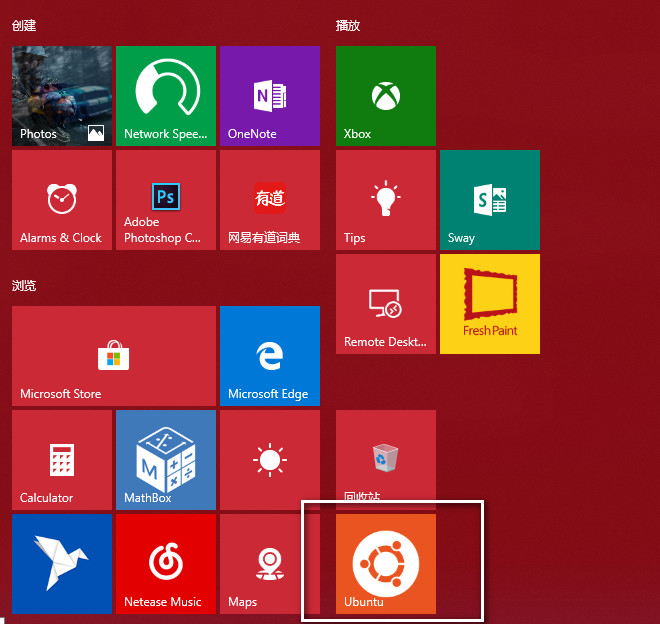This screenshot has width=660, height=624.
Task: Launch the Ubuntu tile
Action: [385, 564]
